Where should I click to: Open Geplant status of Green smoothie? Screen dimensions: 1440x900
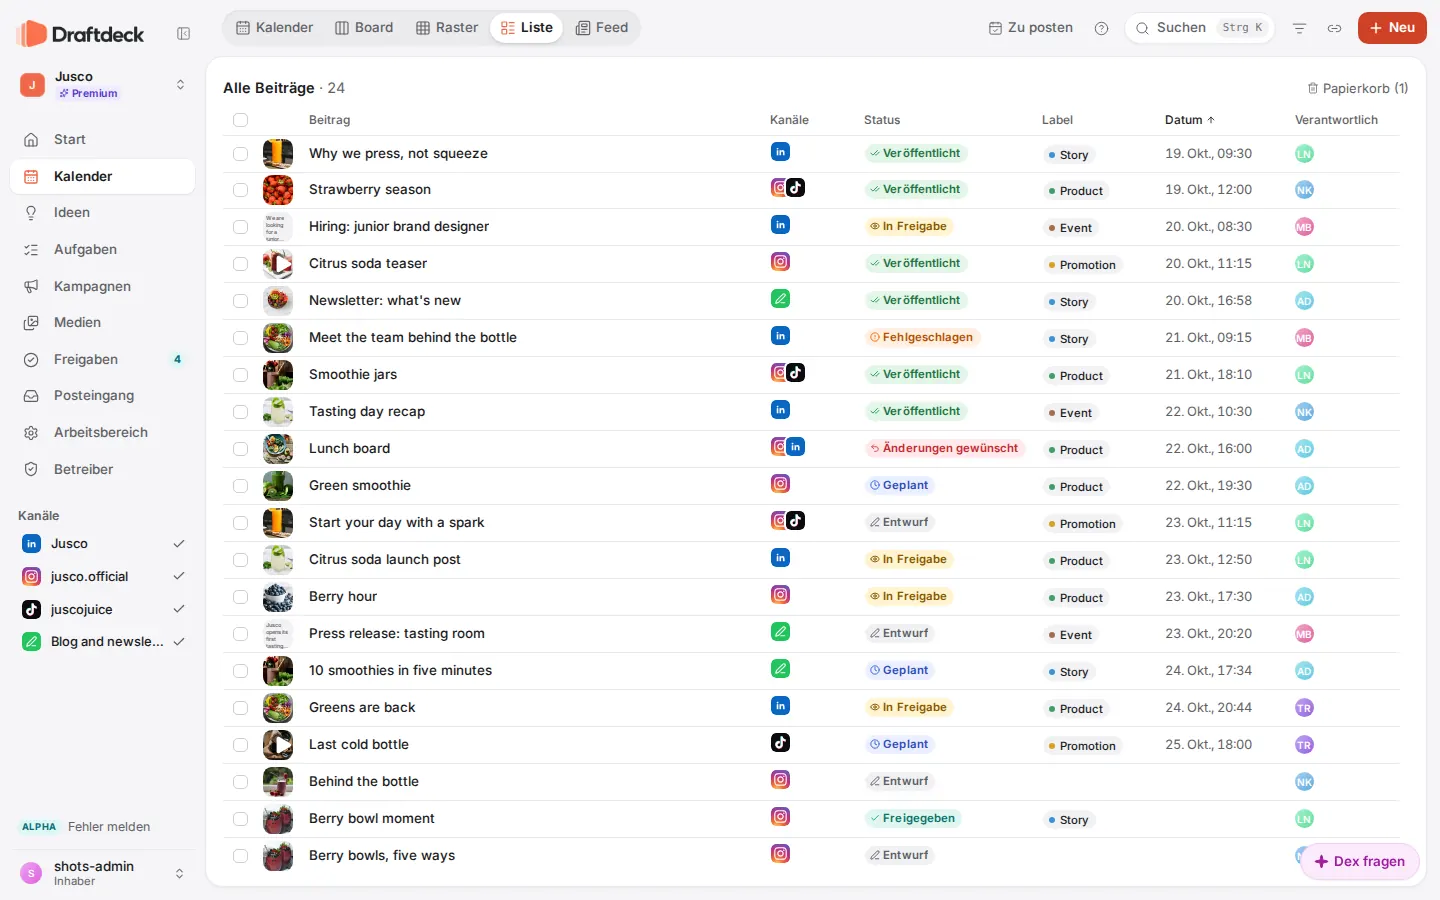[899, 485]
